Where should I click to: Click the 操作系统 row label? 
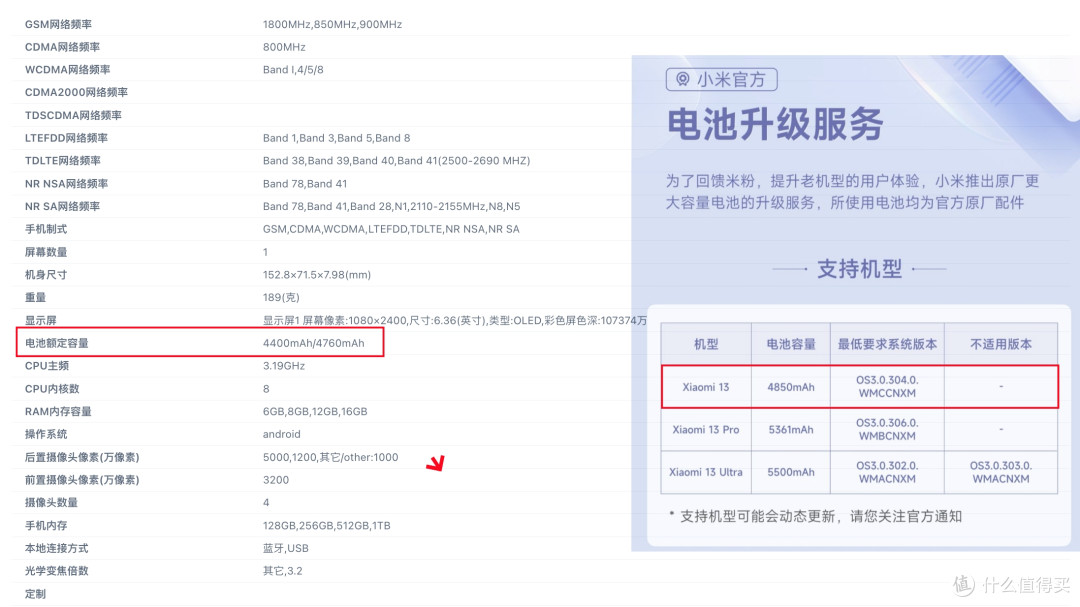click(x=45, y=434)
